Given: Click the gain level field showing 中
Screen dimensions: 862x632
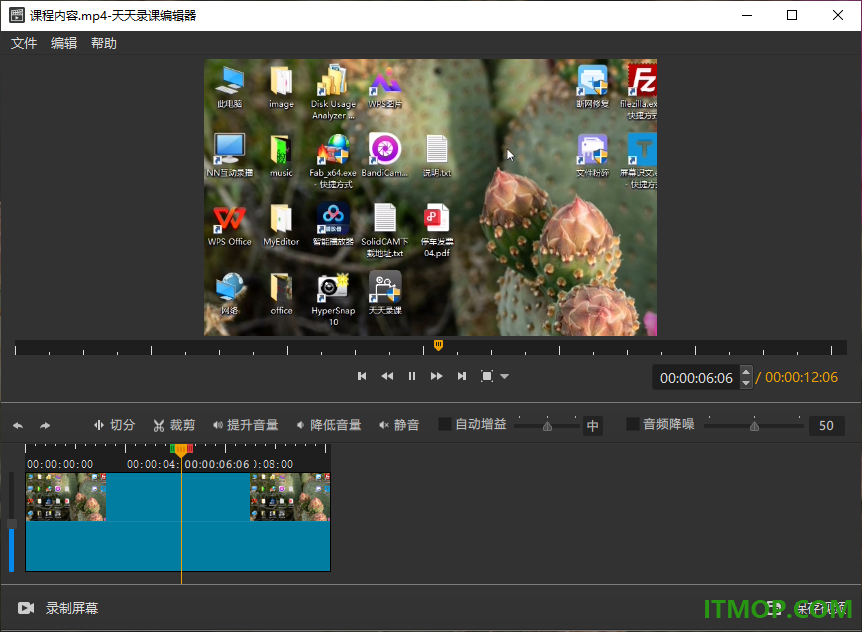Looking at the screenshot, I should (x=593, y=426).
